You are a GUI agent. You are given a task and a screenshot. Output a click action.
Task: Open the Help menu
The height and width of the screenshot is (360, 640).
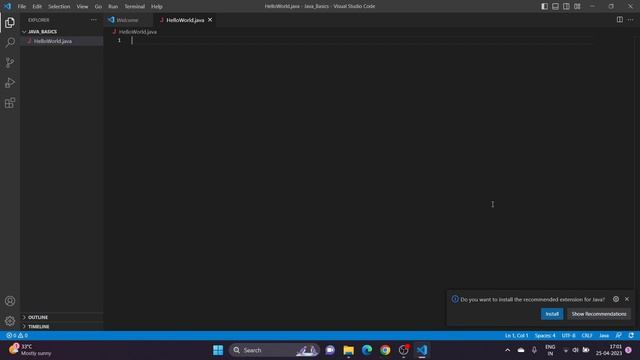pos(157,6)
